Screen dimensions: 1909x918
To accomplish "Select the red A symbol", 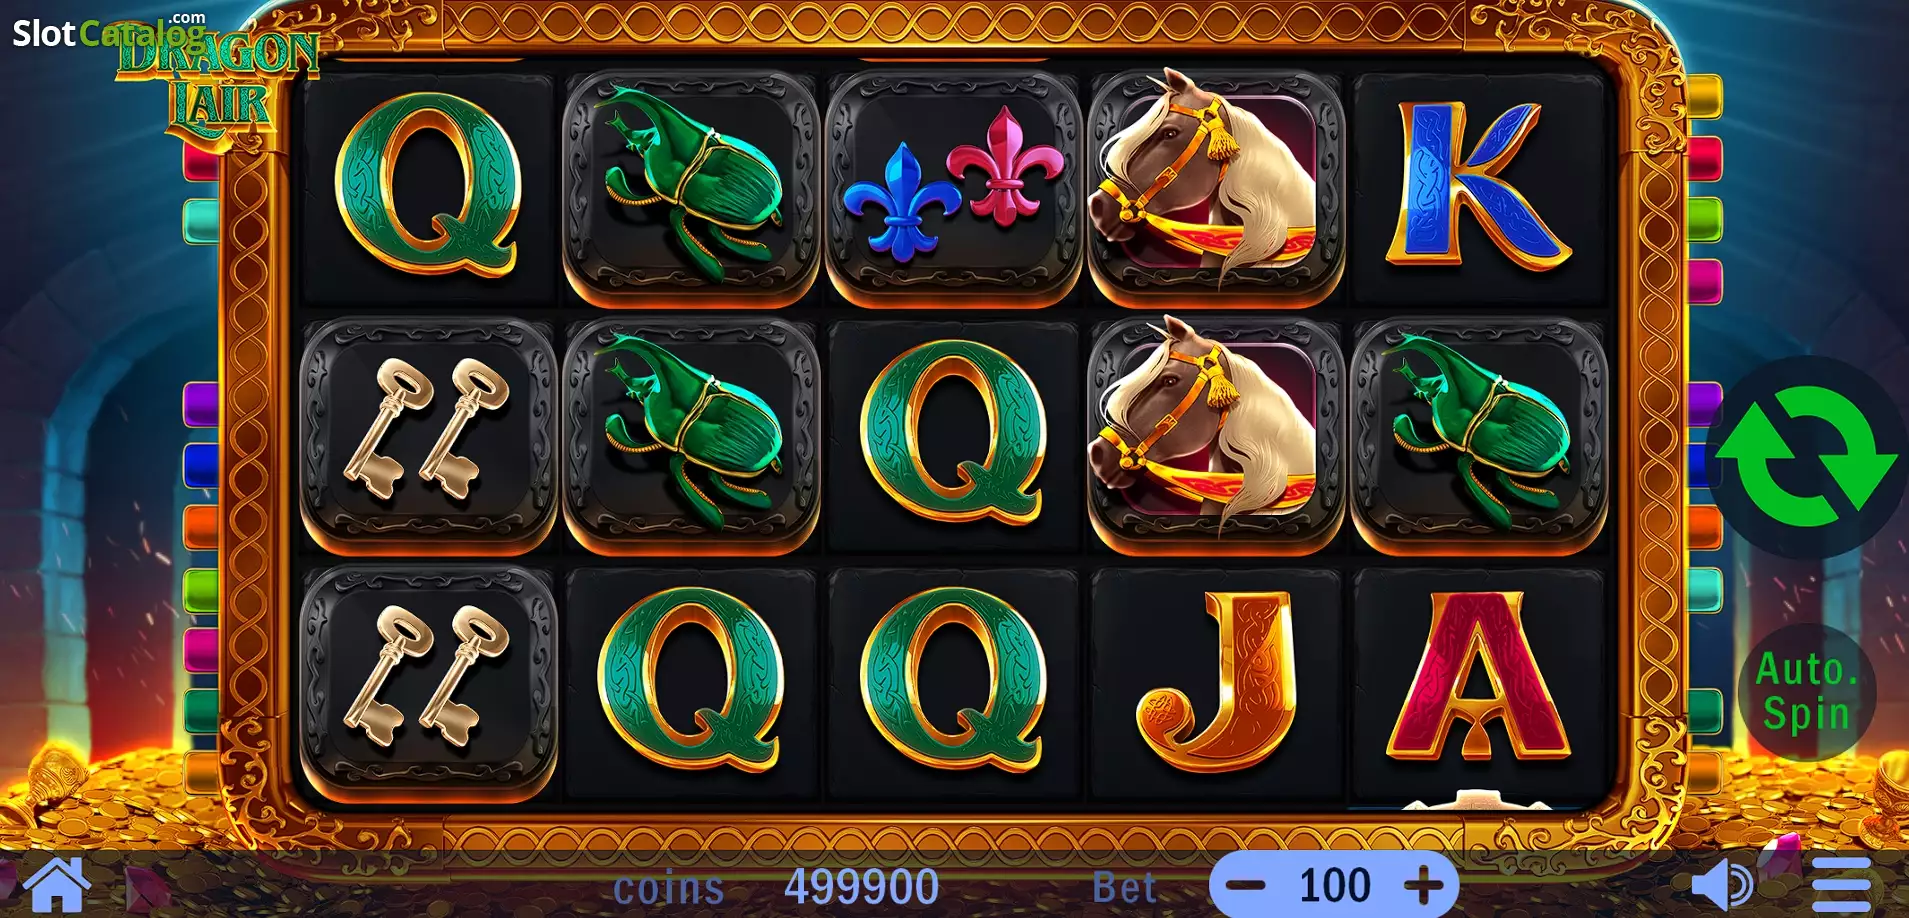I will (x=1477, y=677).
